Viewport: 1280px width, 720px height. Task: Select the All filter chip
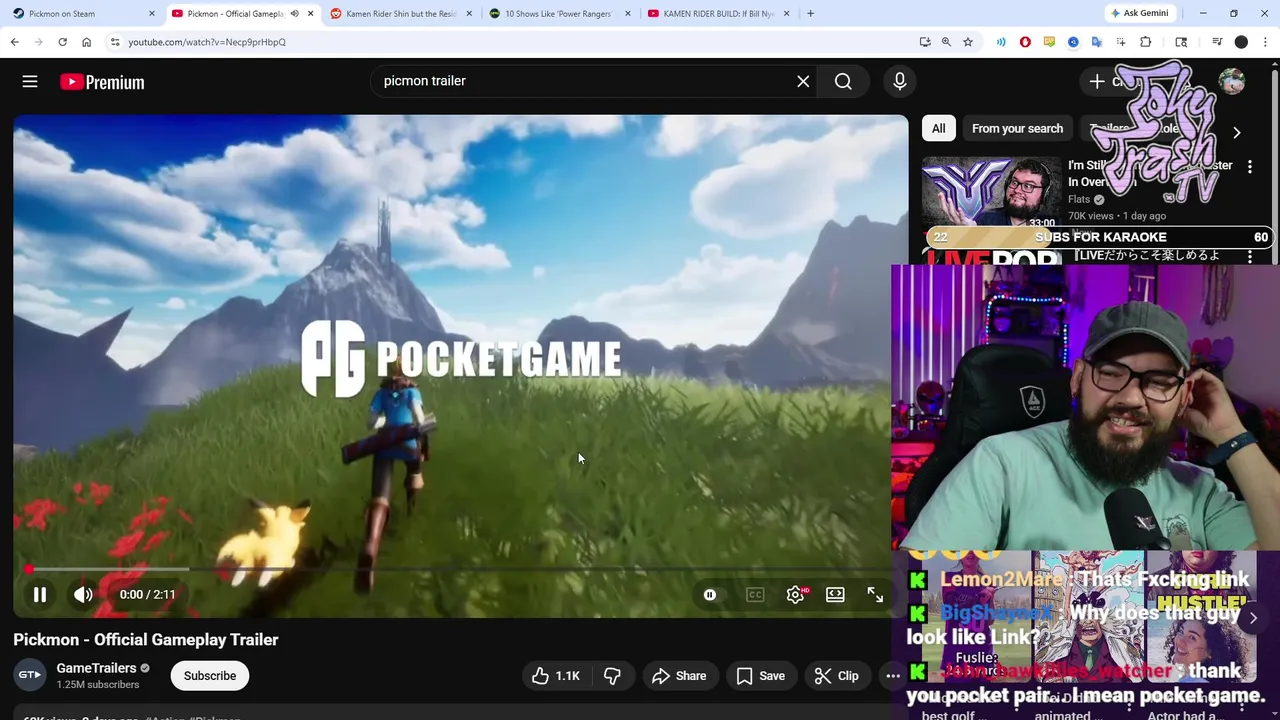click(938, 128)
